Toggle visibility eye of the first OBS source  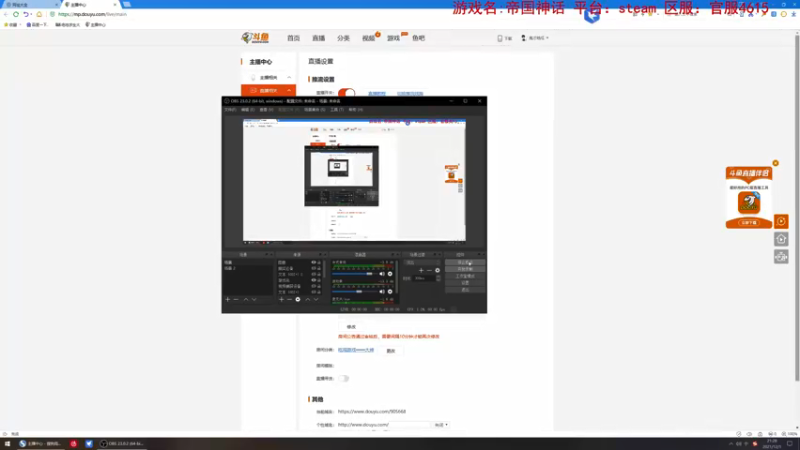313,262
